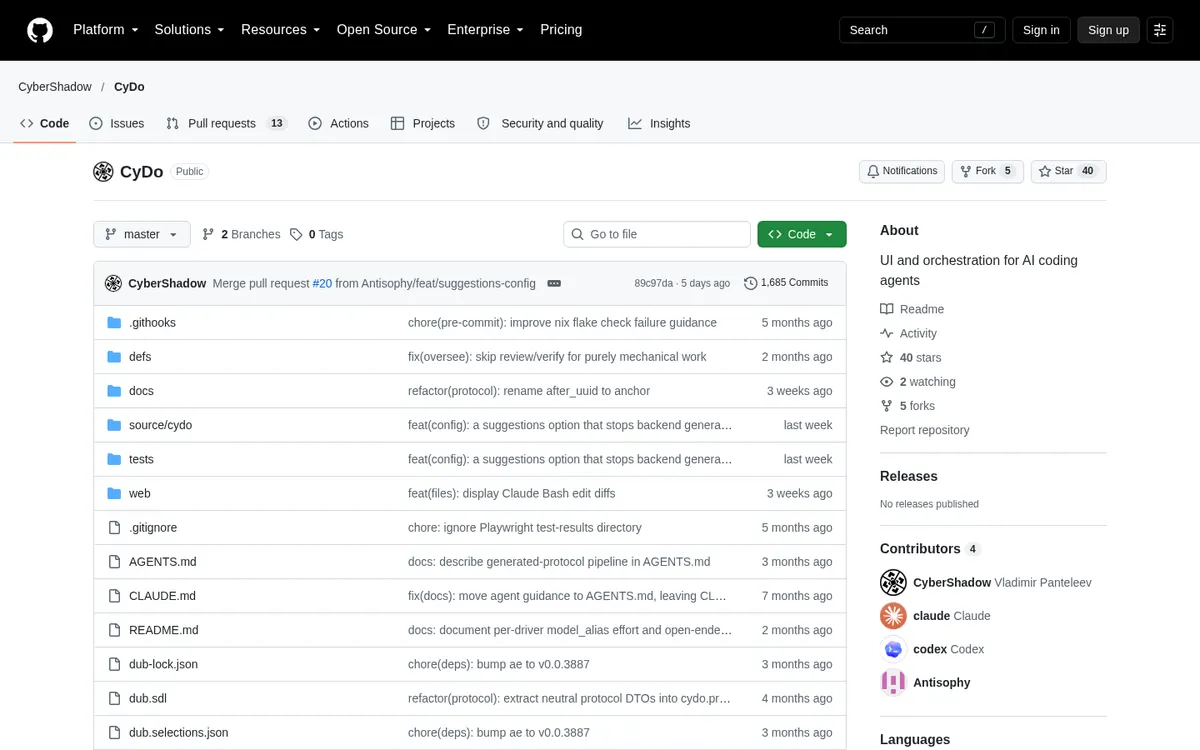Open commit 'chore: ignore Playwright test-results directory'
1200x750 pixels.
[525, 527]
